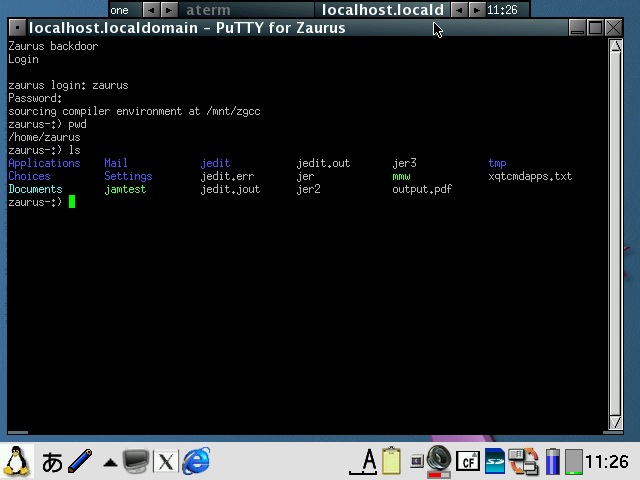Screen dimensions: 640x480
Task: Open the Internet Explorer style browser icon
Action: coord(196,461)
